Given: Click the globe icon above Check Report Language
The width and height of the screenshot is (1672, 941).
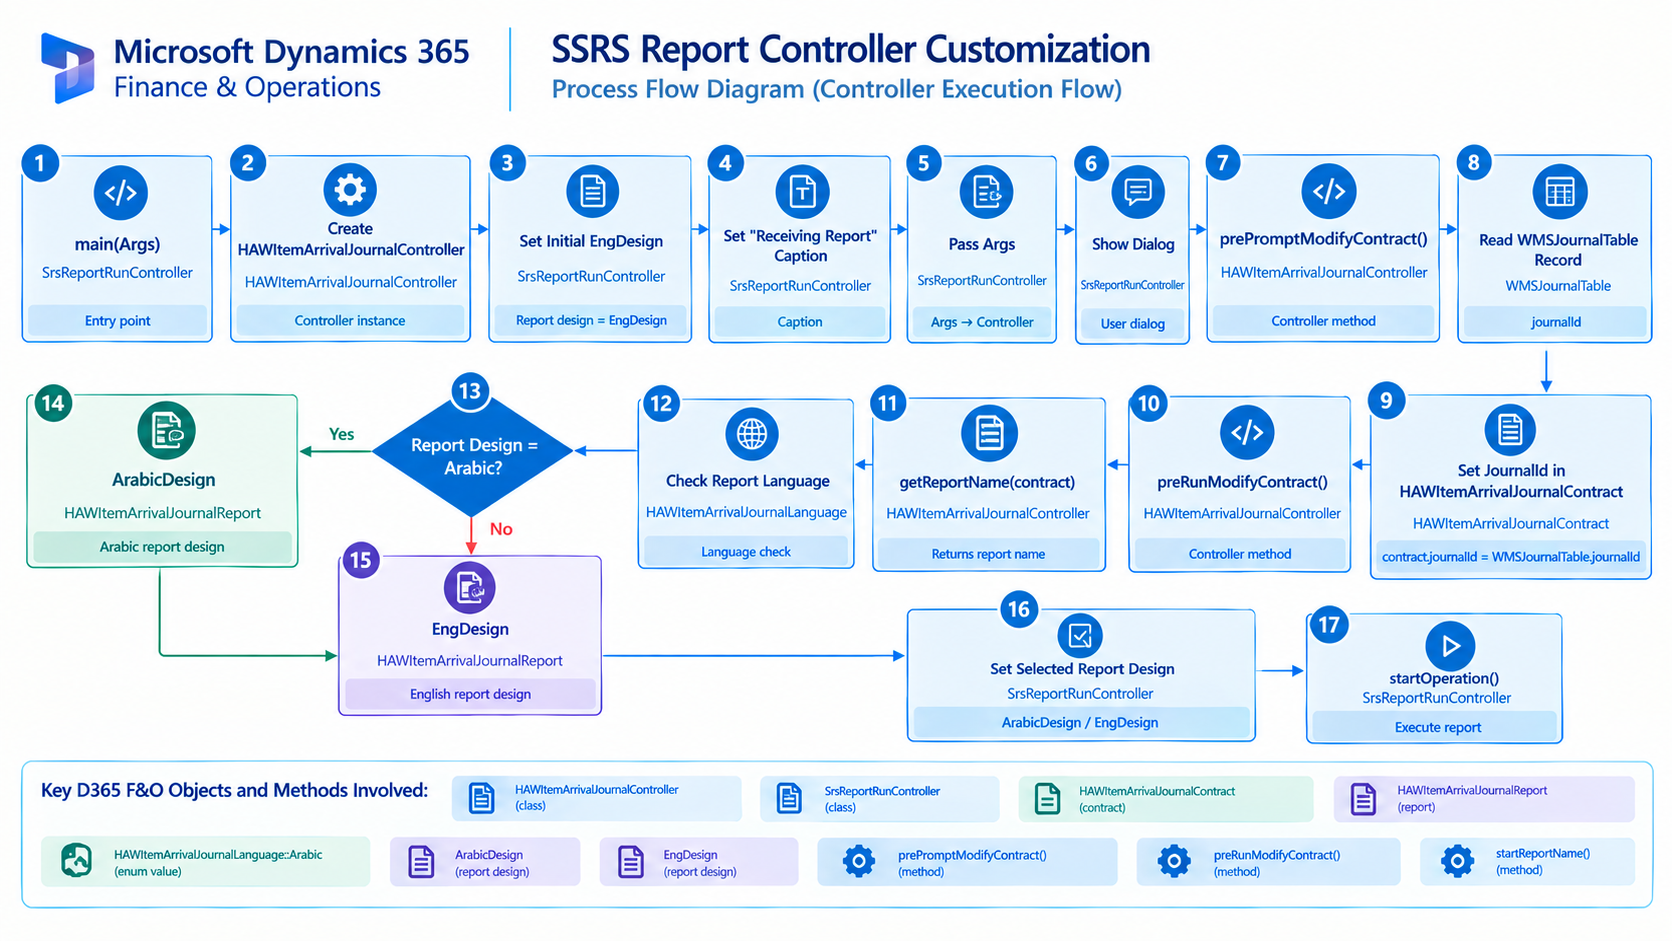Looking at the screenshot, I should 752,434.
